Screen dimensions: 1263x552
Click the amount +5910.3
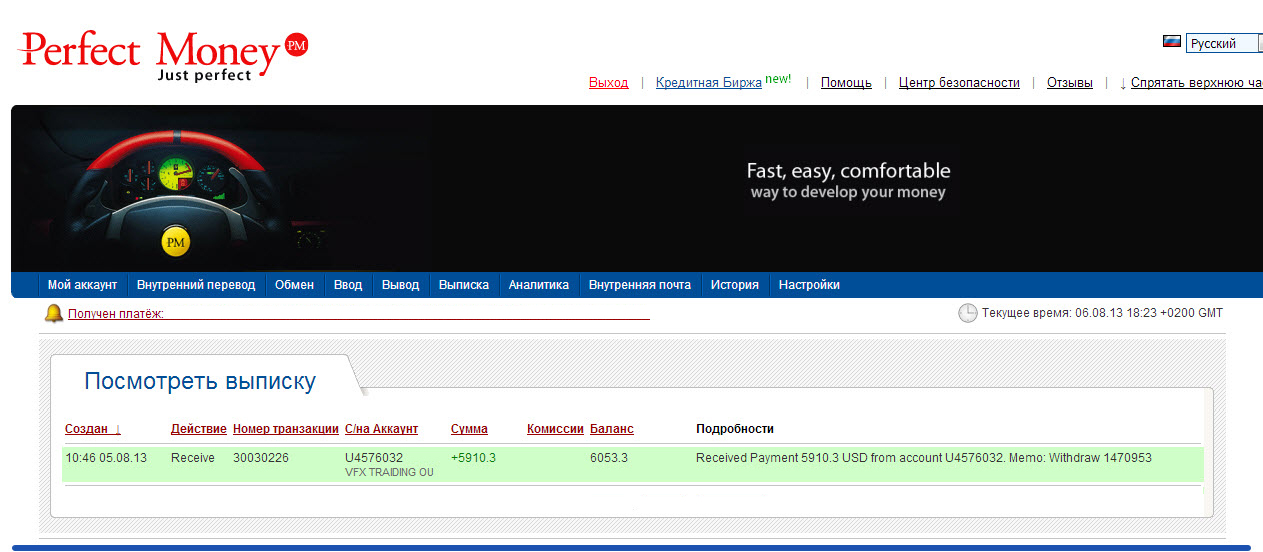pyautogui.click(x=474, y=458)
